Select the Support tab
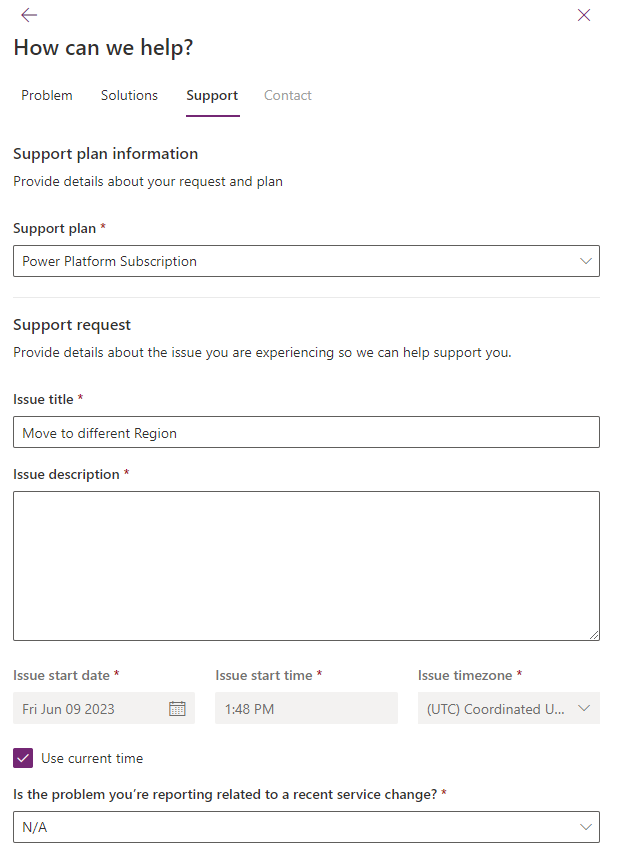The height and width of the screenshot is (860, 619). click(x=212, y=95)
